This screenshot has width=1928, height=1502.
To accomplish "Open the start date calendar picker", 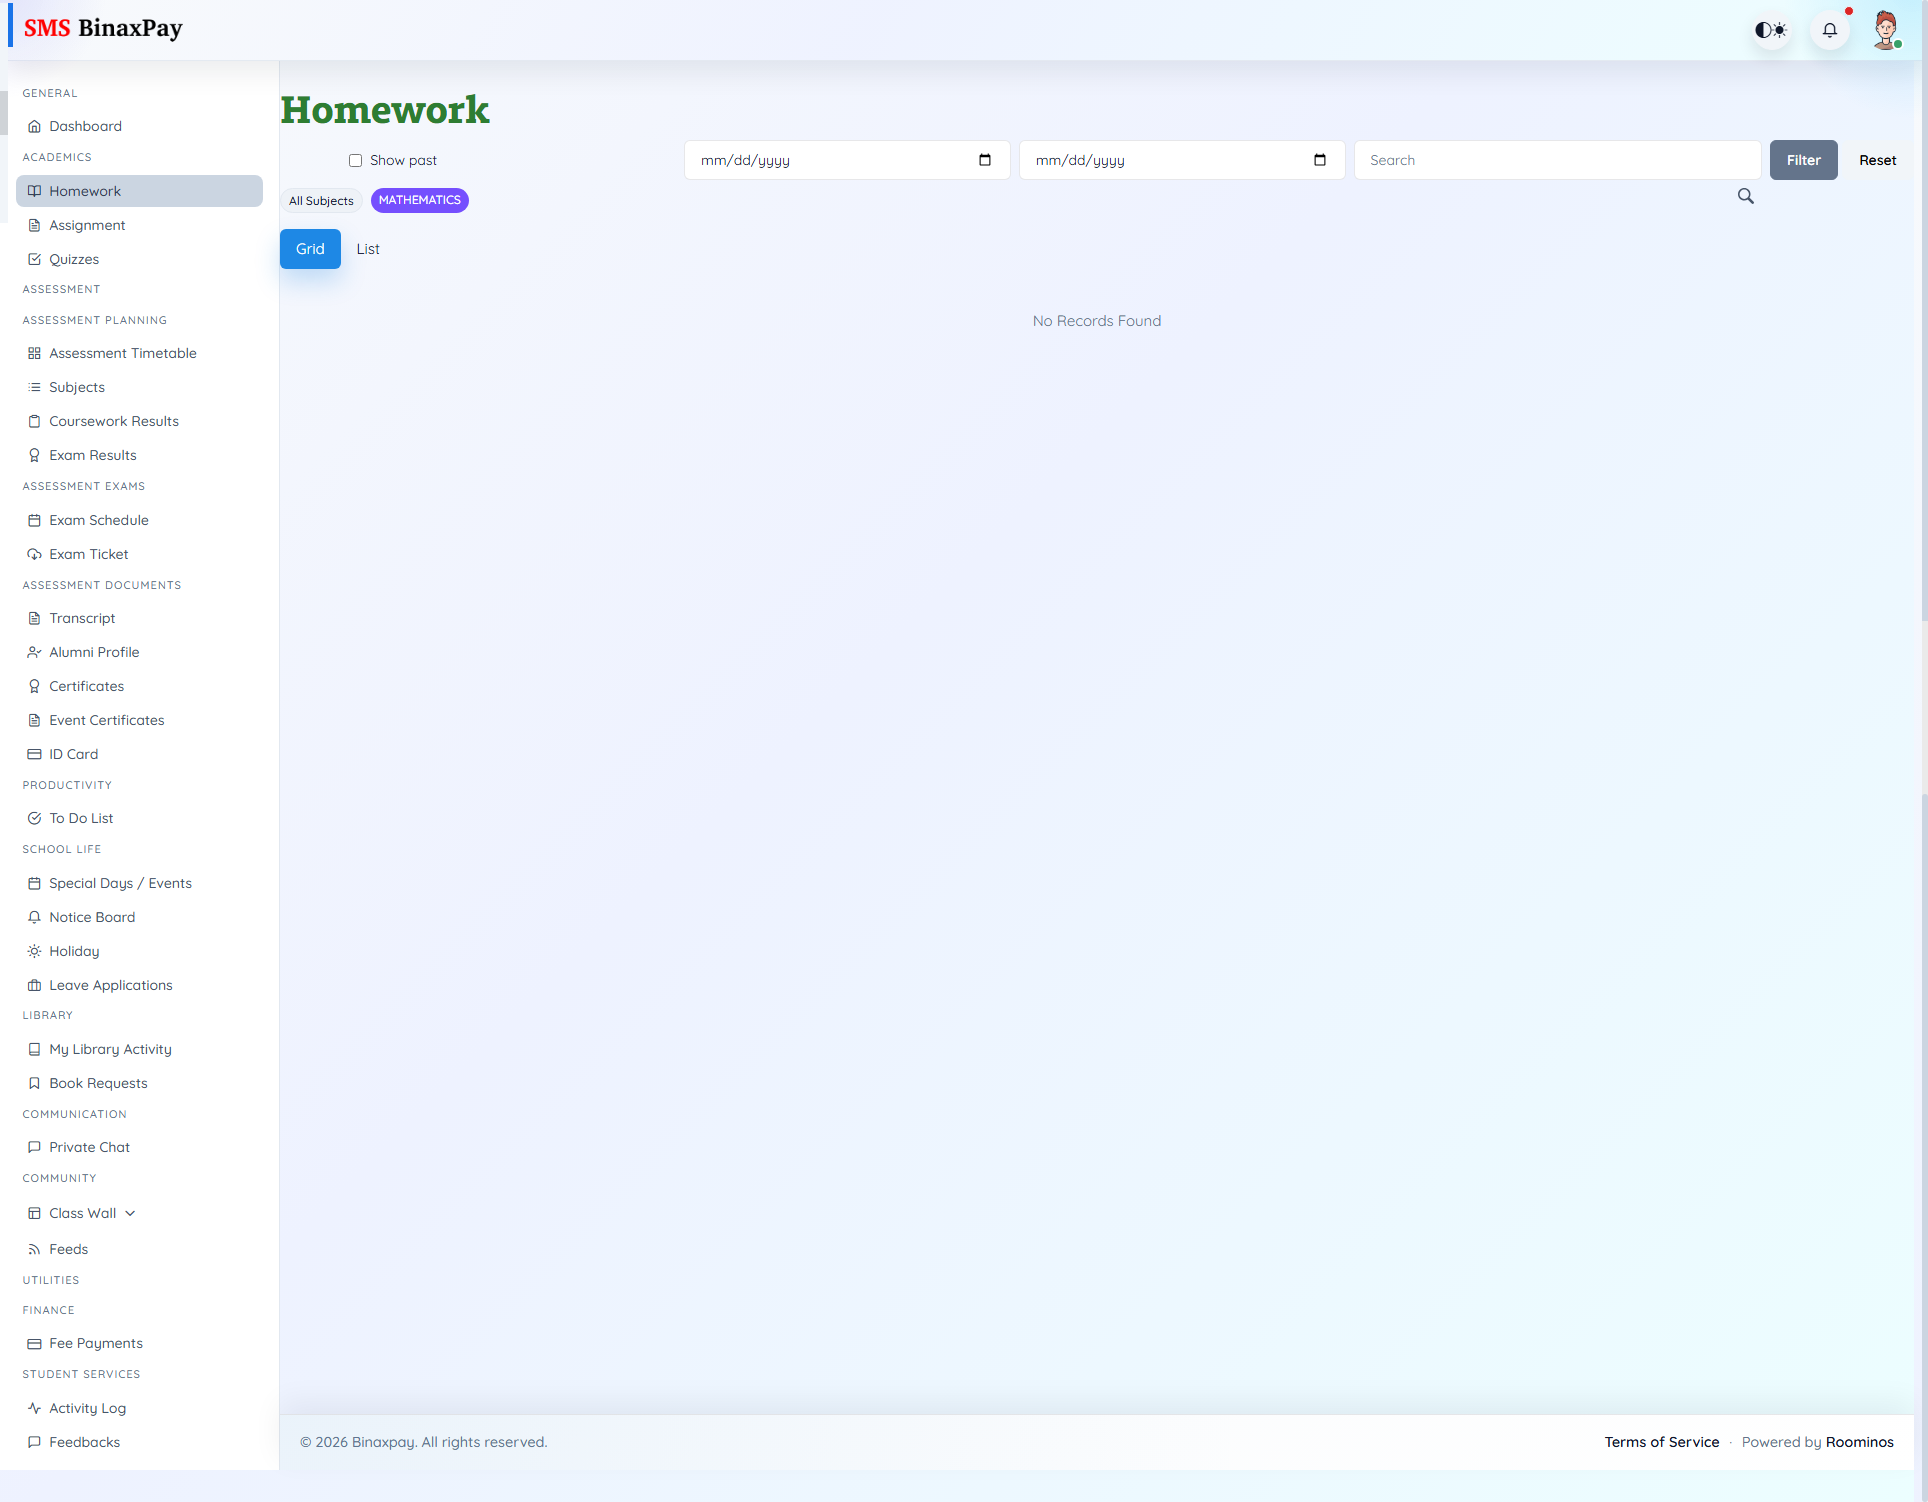I will 985,160.
